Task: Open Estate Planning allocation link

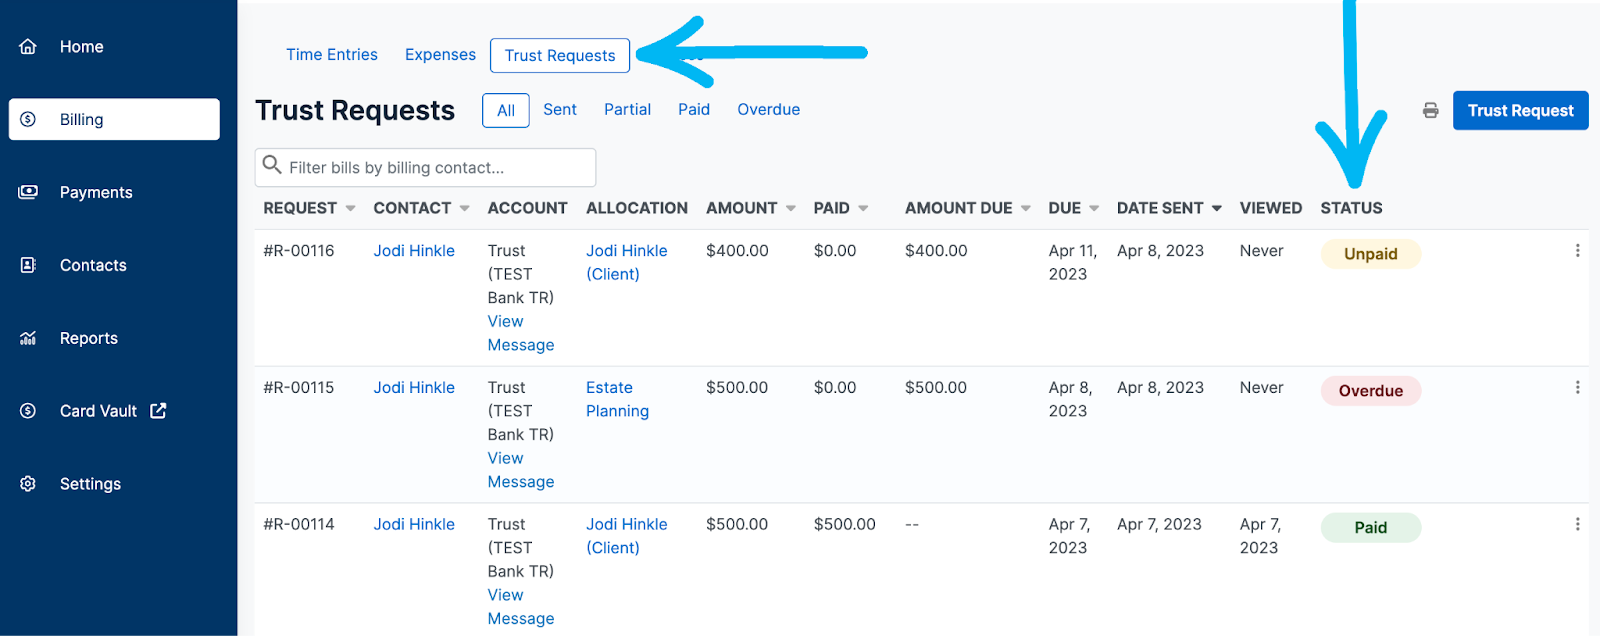Action: pyautogui.click(x=616, y=399)
